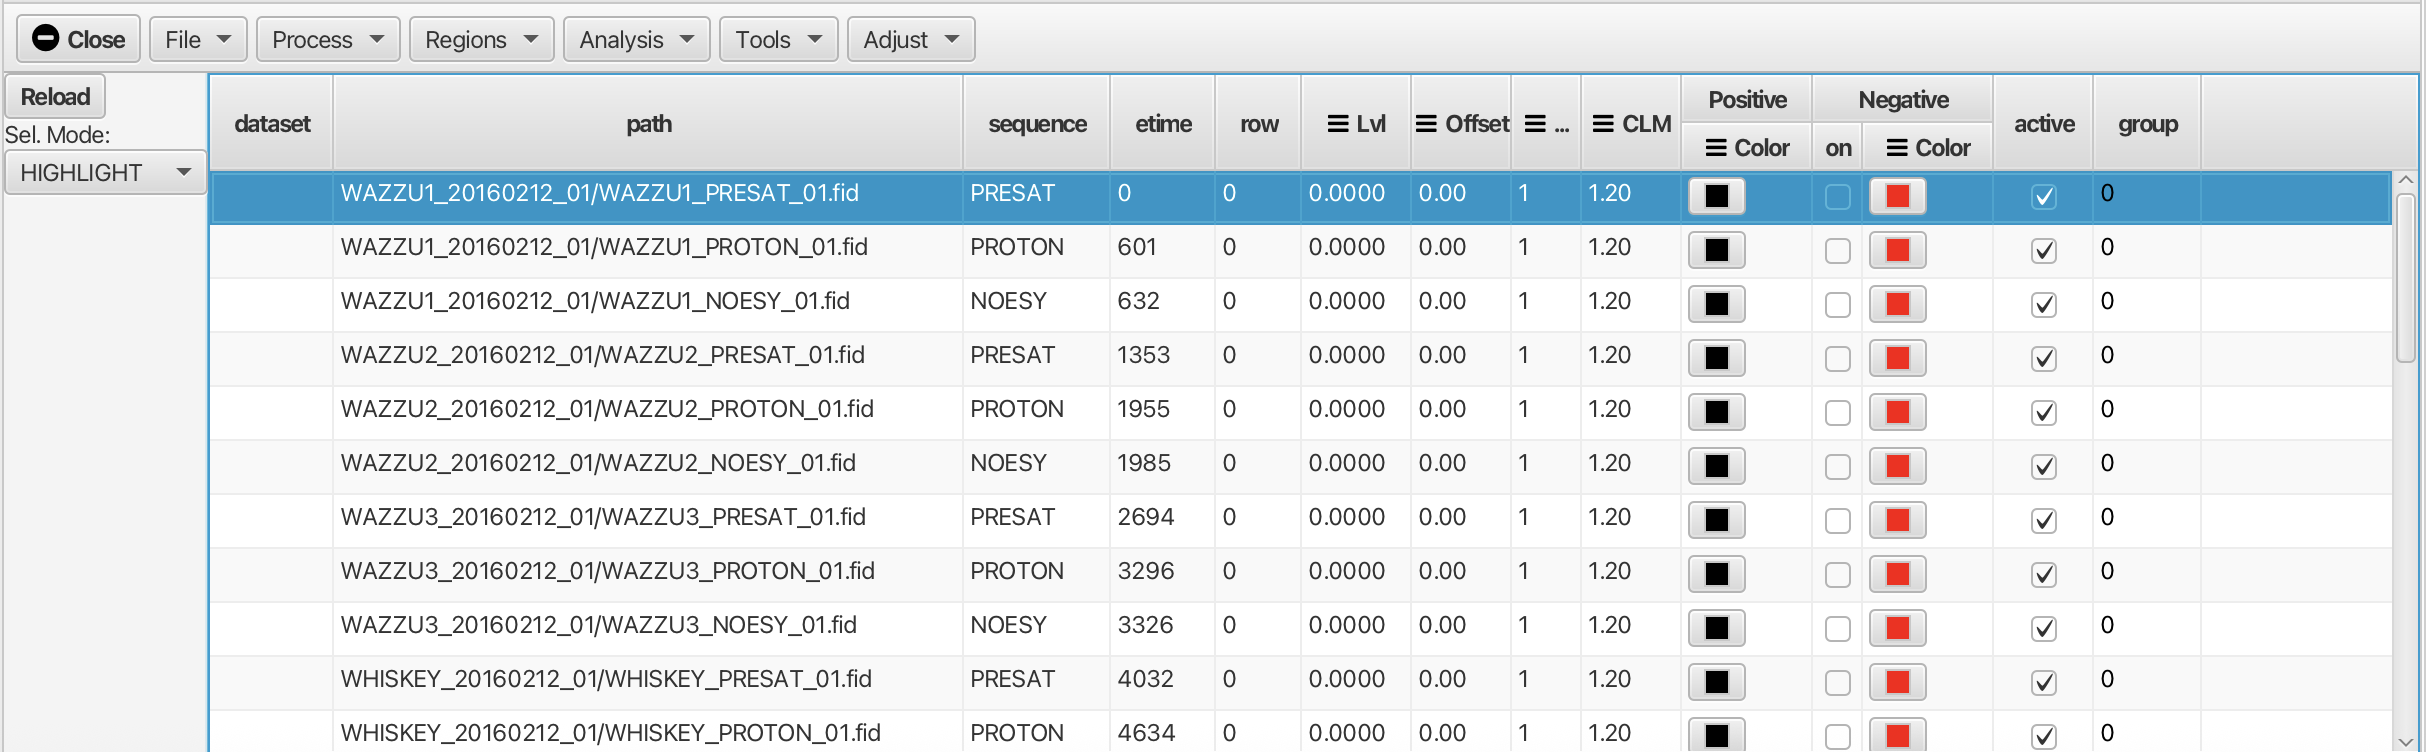Uncheck active for WAZZU2_PRESAT_01.fid row
Viewport: 2426px width, 752px height.
[2043, 358]
